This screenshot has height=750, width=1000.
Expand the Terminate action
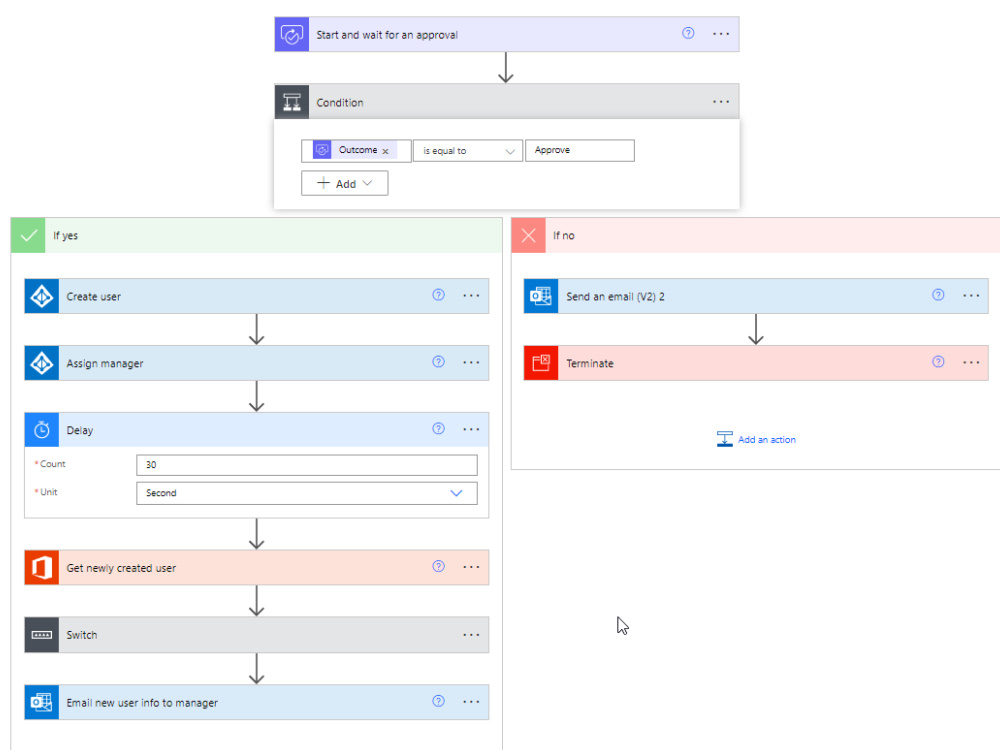(756, 363)
